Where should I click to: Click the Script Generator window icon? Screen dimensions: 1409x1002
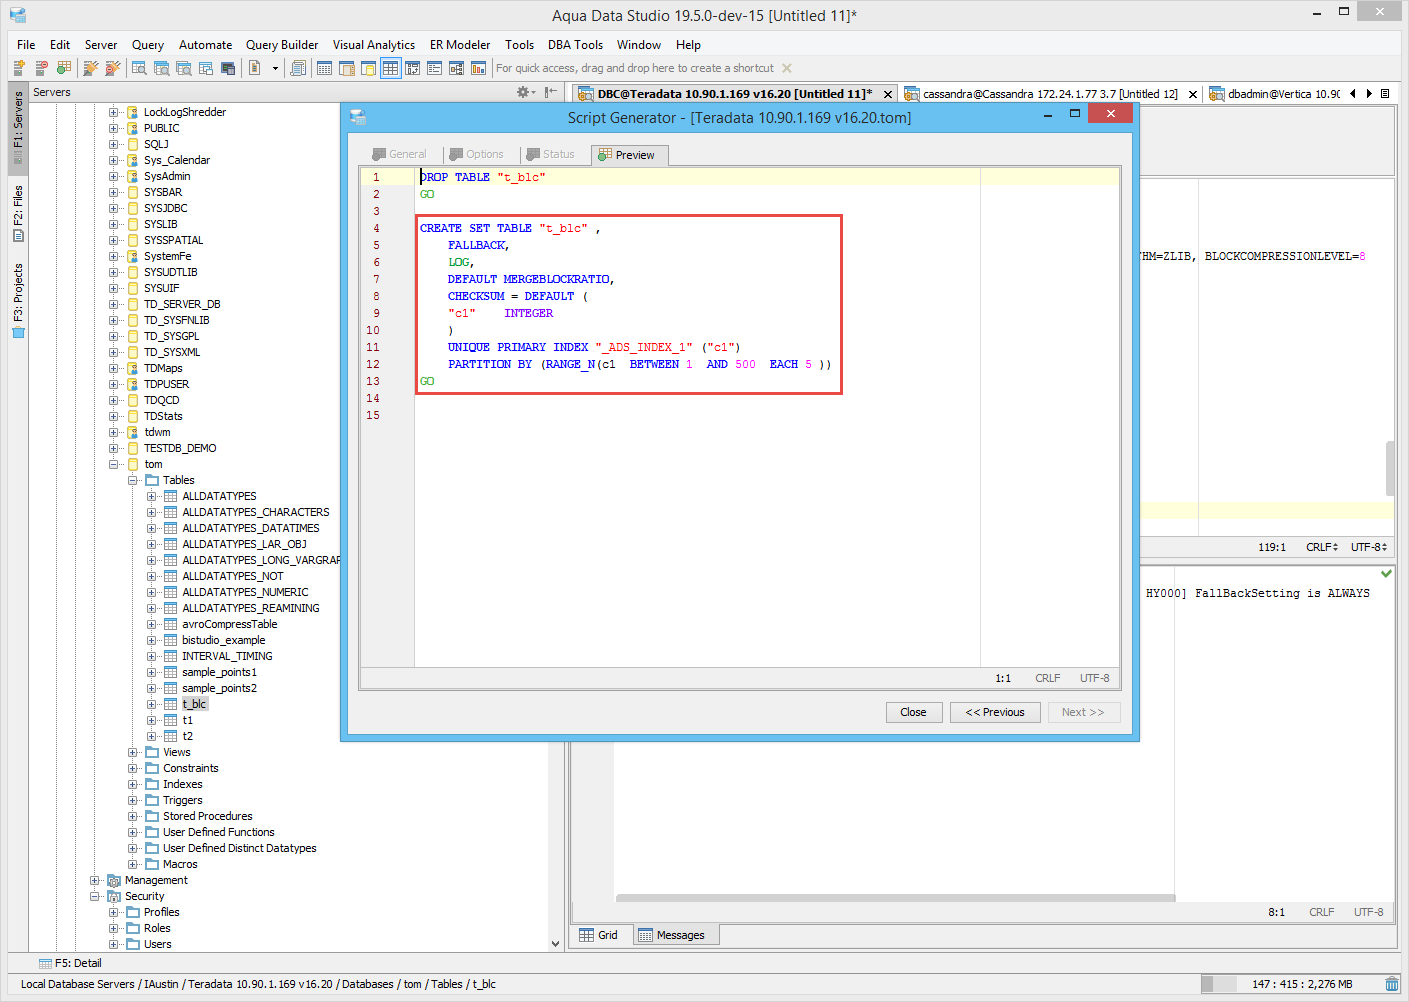point(358,117)
